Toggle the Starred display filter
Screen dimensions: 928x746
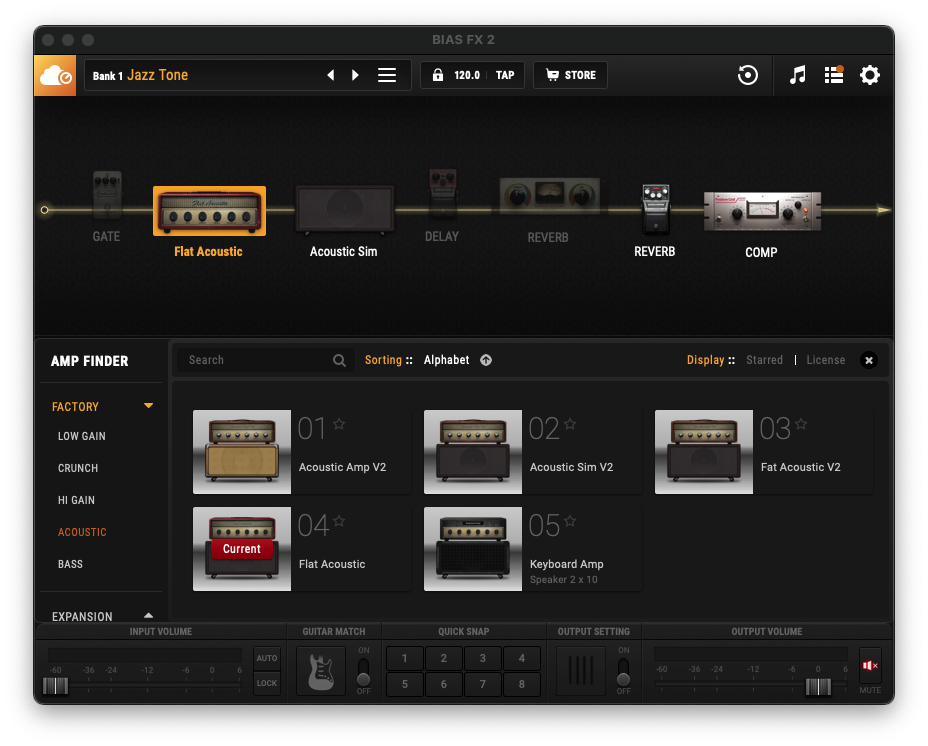764,360
